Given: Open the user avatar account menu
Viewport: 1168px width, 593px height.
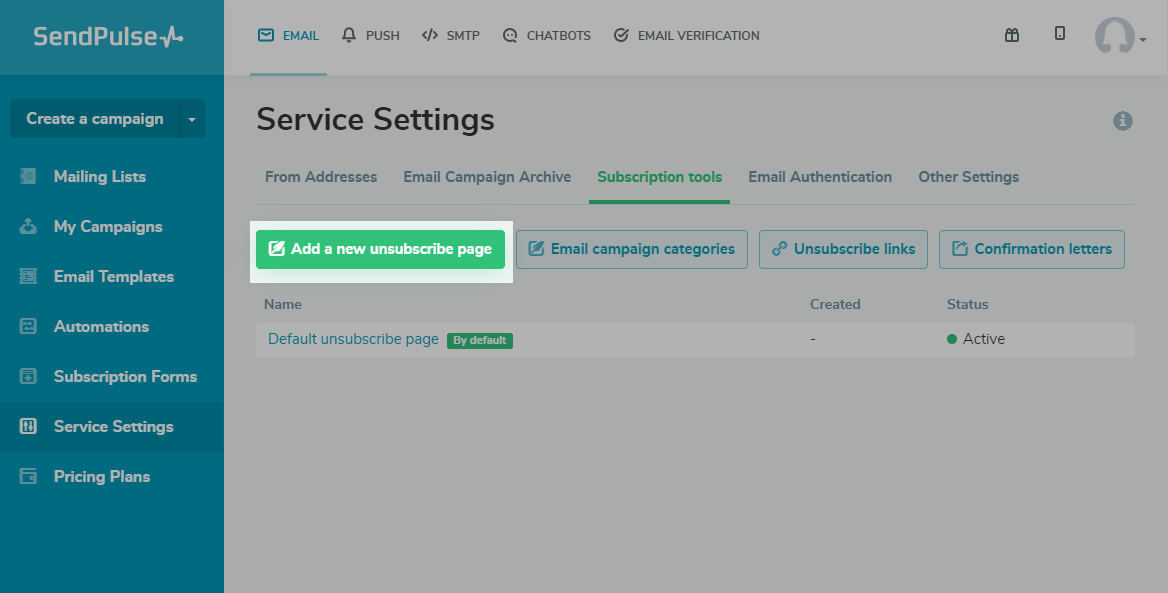Looking at the screenshot, I should 1119,37.
